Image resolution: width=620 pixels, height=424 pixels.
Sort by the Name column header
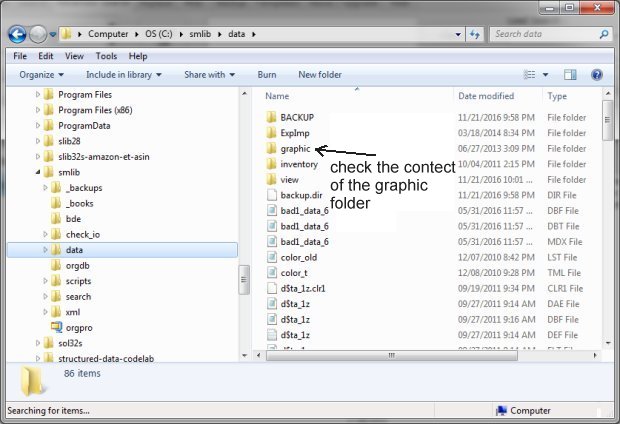(277, 96)
